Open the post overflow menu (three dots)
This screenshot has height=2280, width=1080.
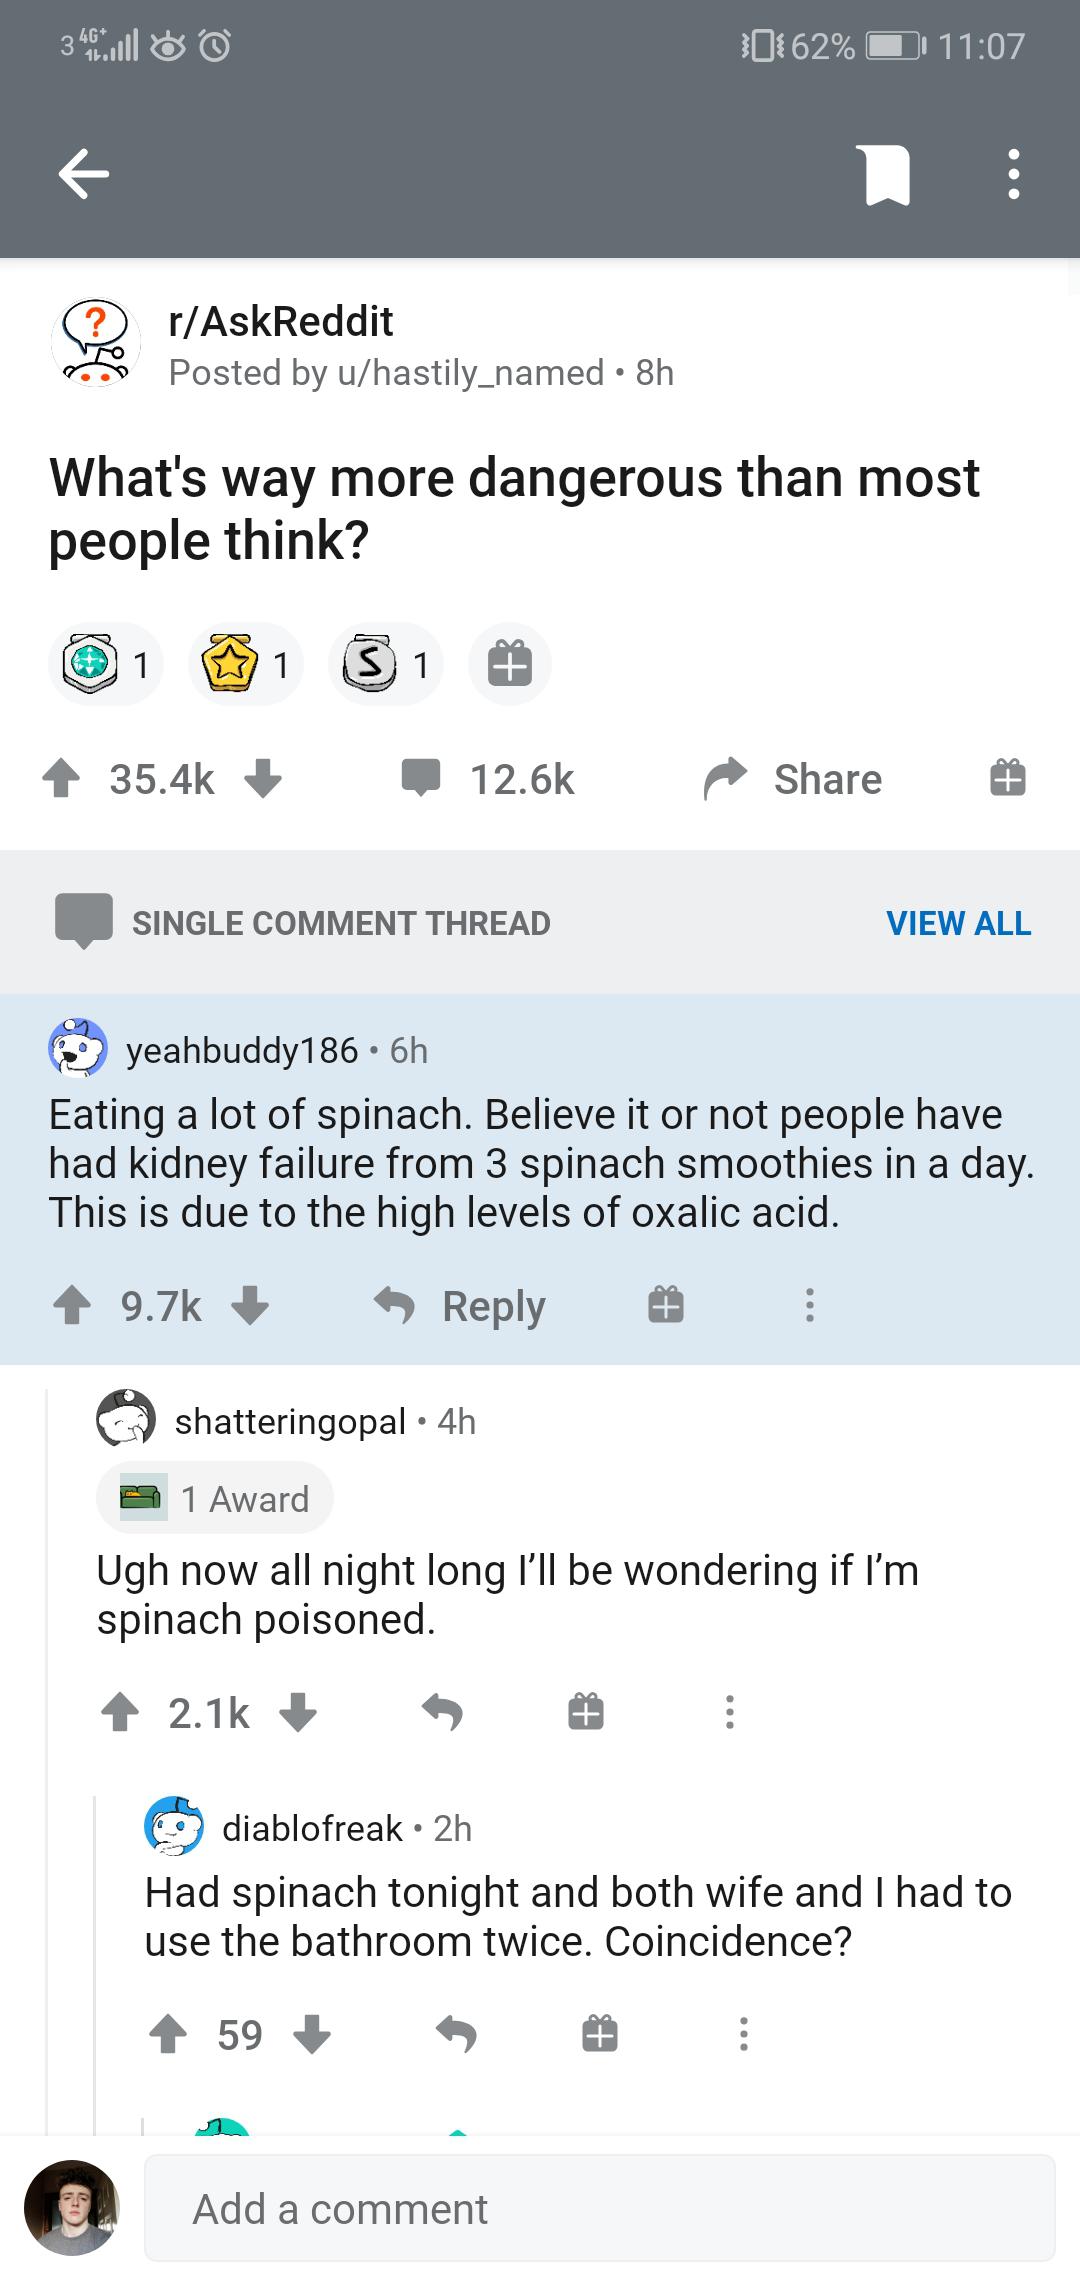point(1013,175)
